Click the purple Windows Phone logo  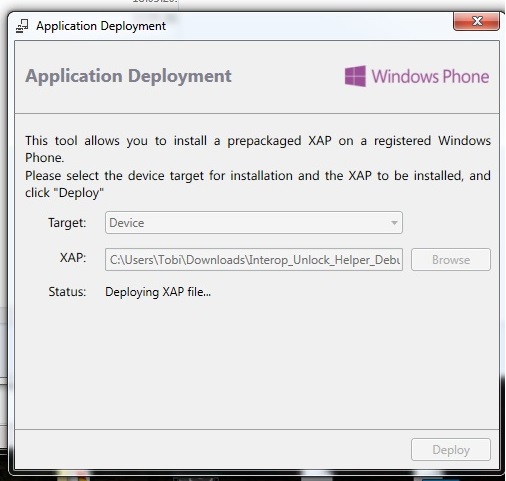(x=355, y=76)
